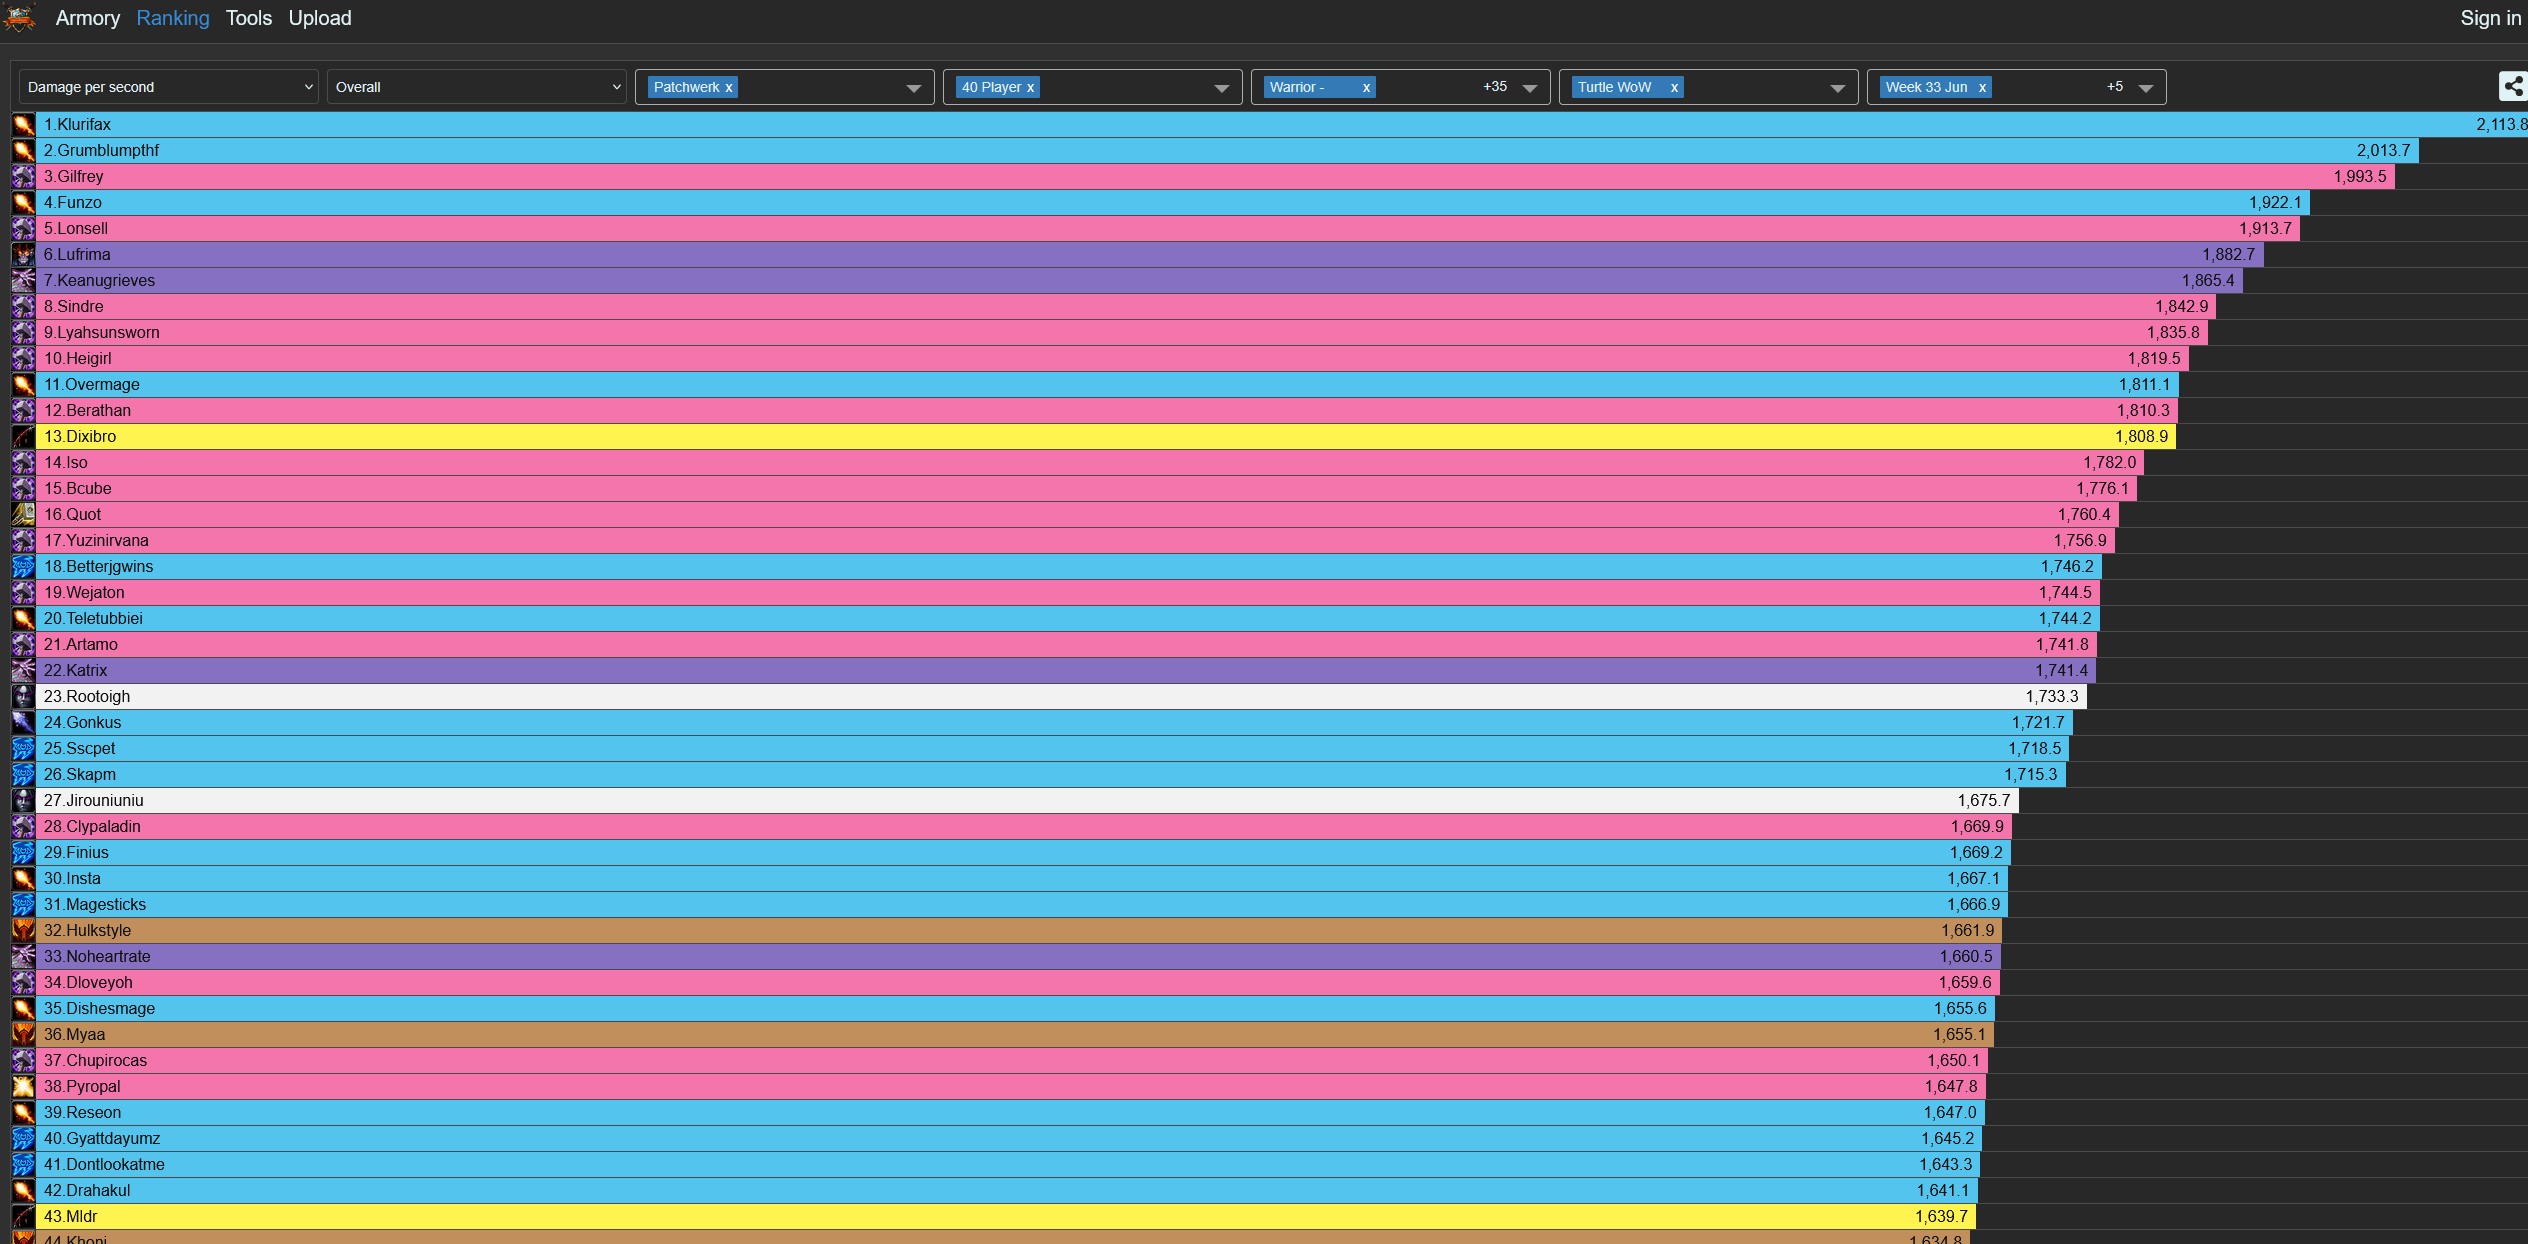The height and width of the screenshot is (1244, 2528).
Task: Open the Tools menu
Action: point(249,18)
